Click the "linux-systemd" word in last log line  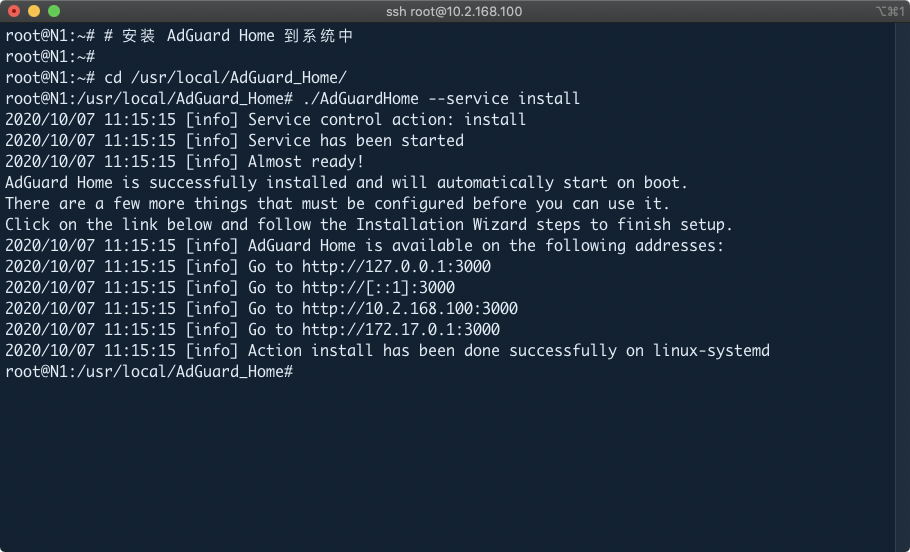pos(711,351)
